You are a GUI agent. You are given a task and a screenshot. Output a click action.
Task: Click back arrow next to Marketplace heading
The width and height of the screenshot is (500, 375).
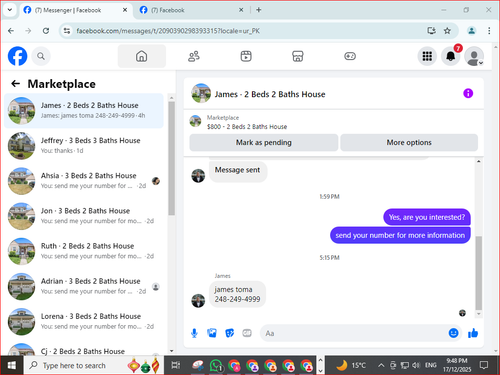pyautogui.click(x=16, y=84)
